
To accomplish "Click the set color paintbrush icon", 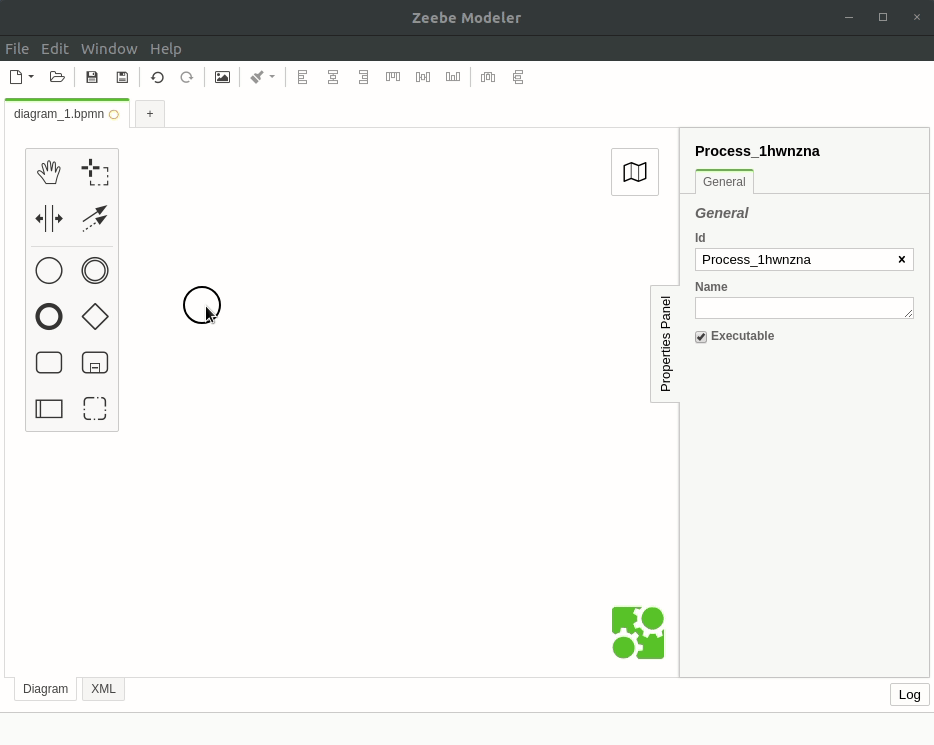I will point(257,77).
